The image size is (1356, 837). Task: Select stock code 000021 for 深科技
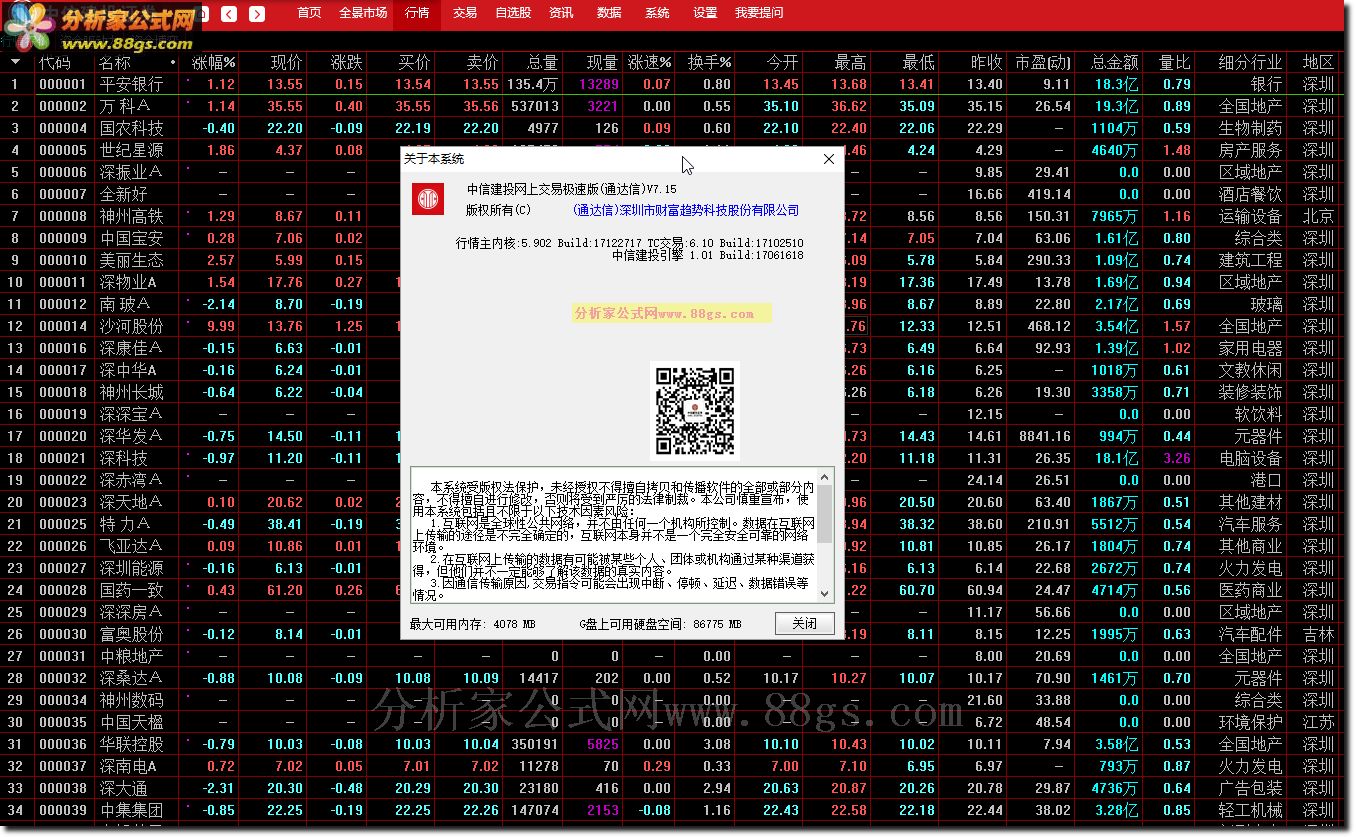[63, 458]
